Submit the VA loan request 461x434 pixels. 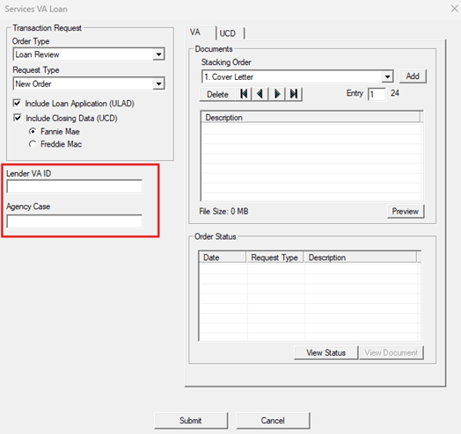(x=191, y=421)
